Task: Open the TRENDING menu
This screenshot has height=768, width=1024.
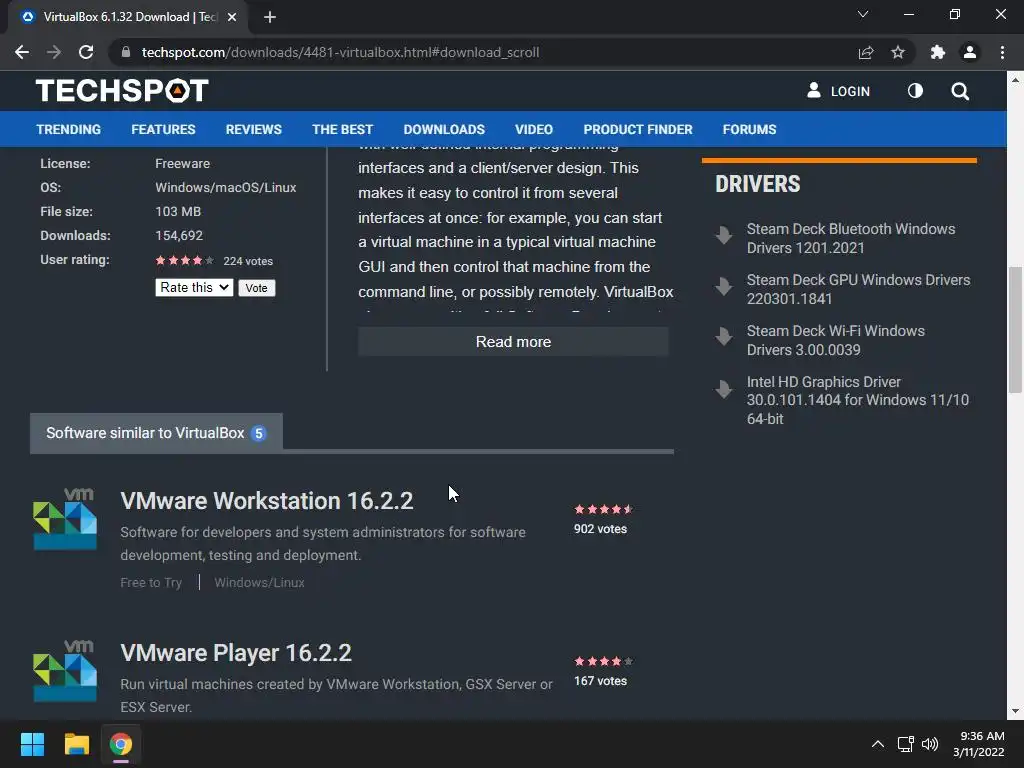Action: [69, 129]
